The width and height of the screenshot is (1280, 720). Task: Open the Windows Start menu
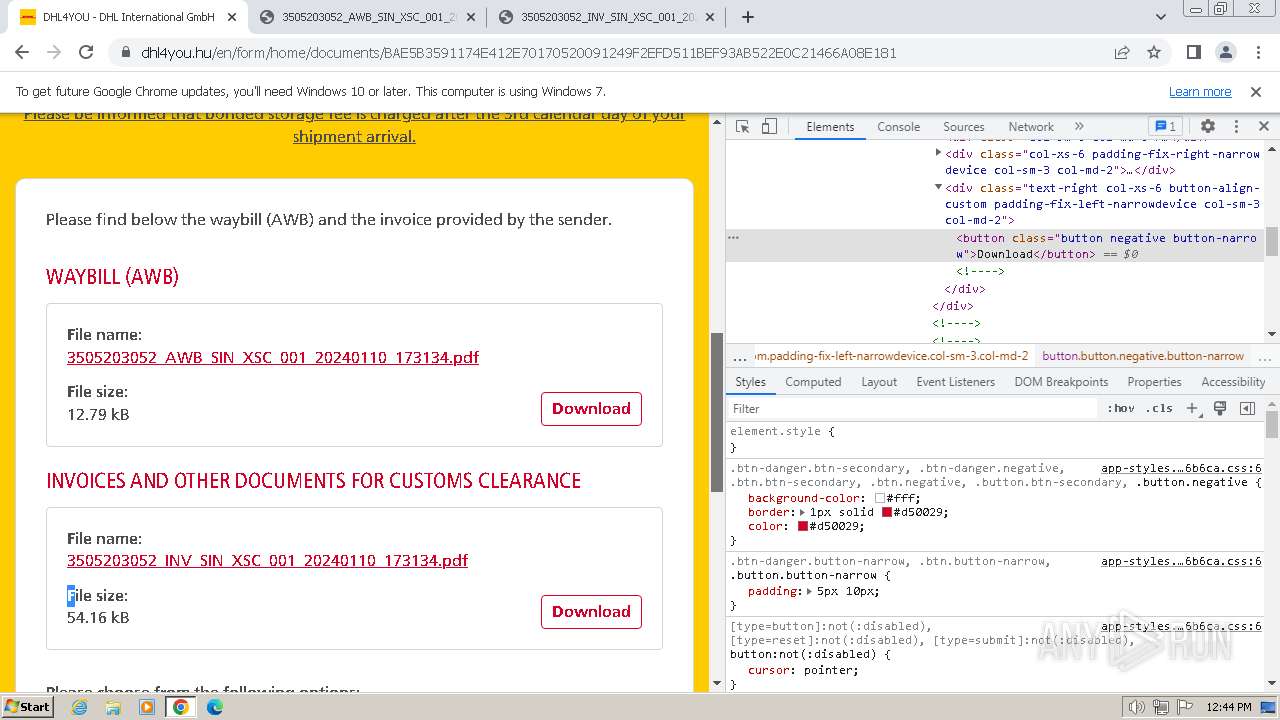[x=27, y=706]
